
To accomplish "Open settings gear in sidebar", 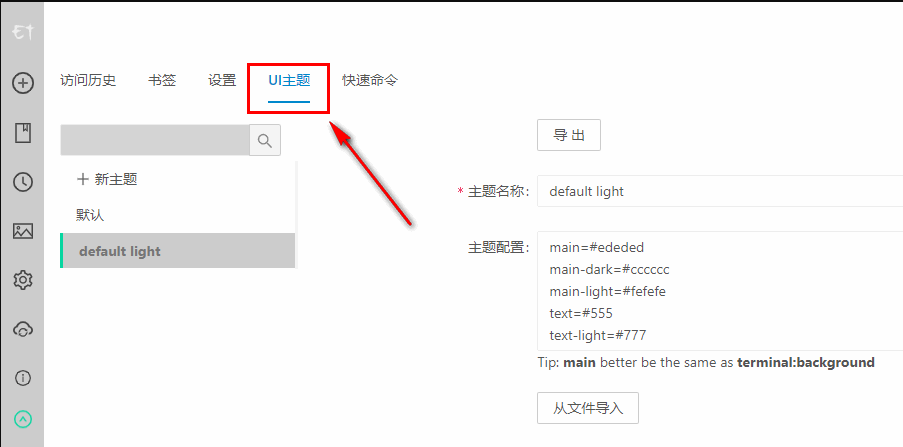I will coord(23,281).
